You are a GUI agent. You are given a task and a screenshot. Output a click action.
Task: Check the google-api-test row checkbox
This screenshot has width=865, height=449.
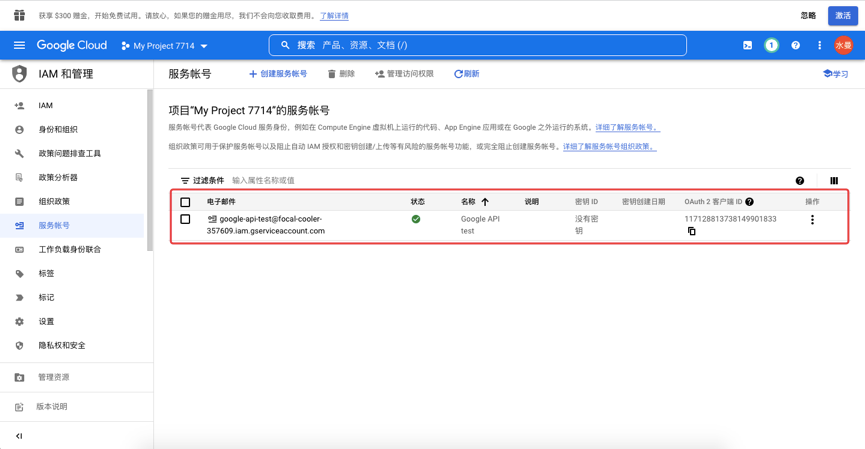185,220
